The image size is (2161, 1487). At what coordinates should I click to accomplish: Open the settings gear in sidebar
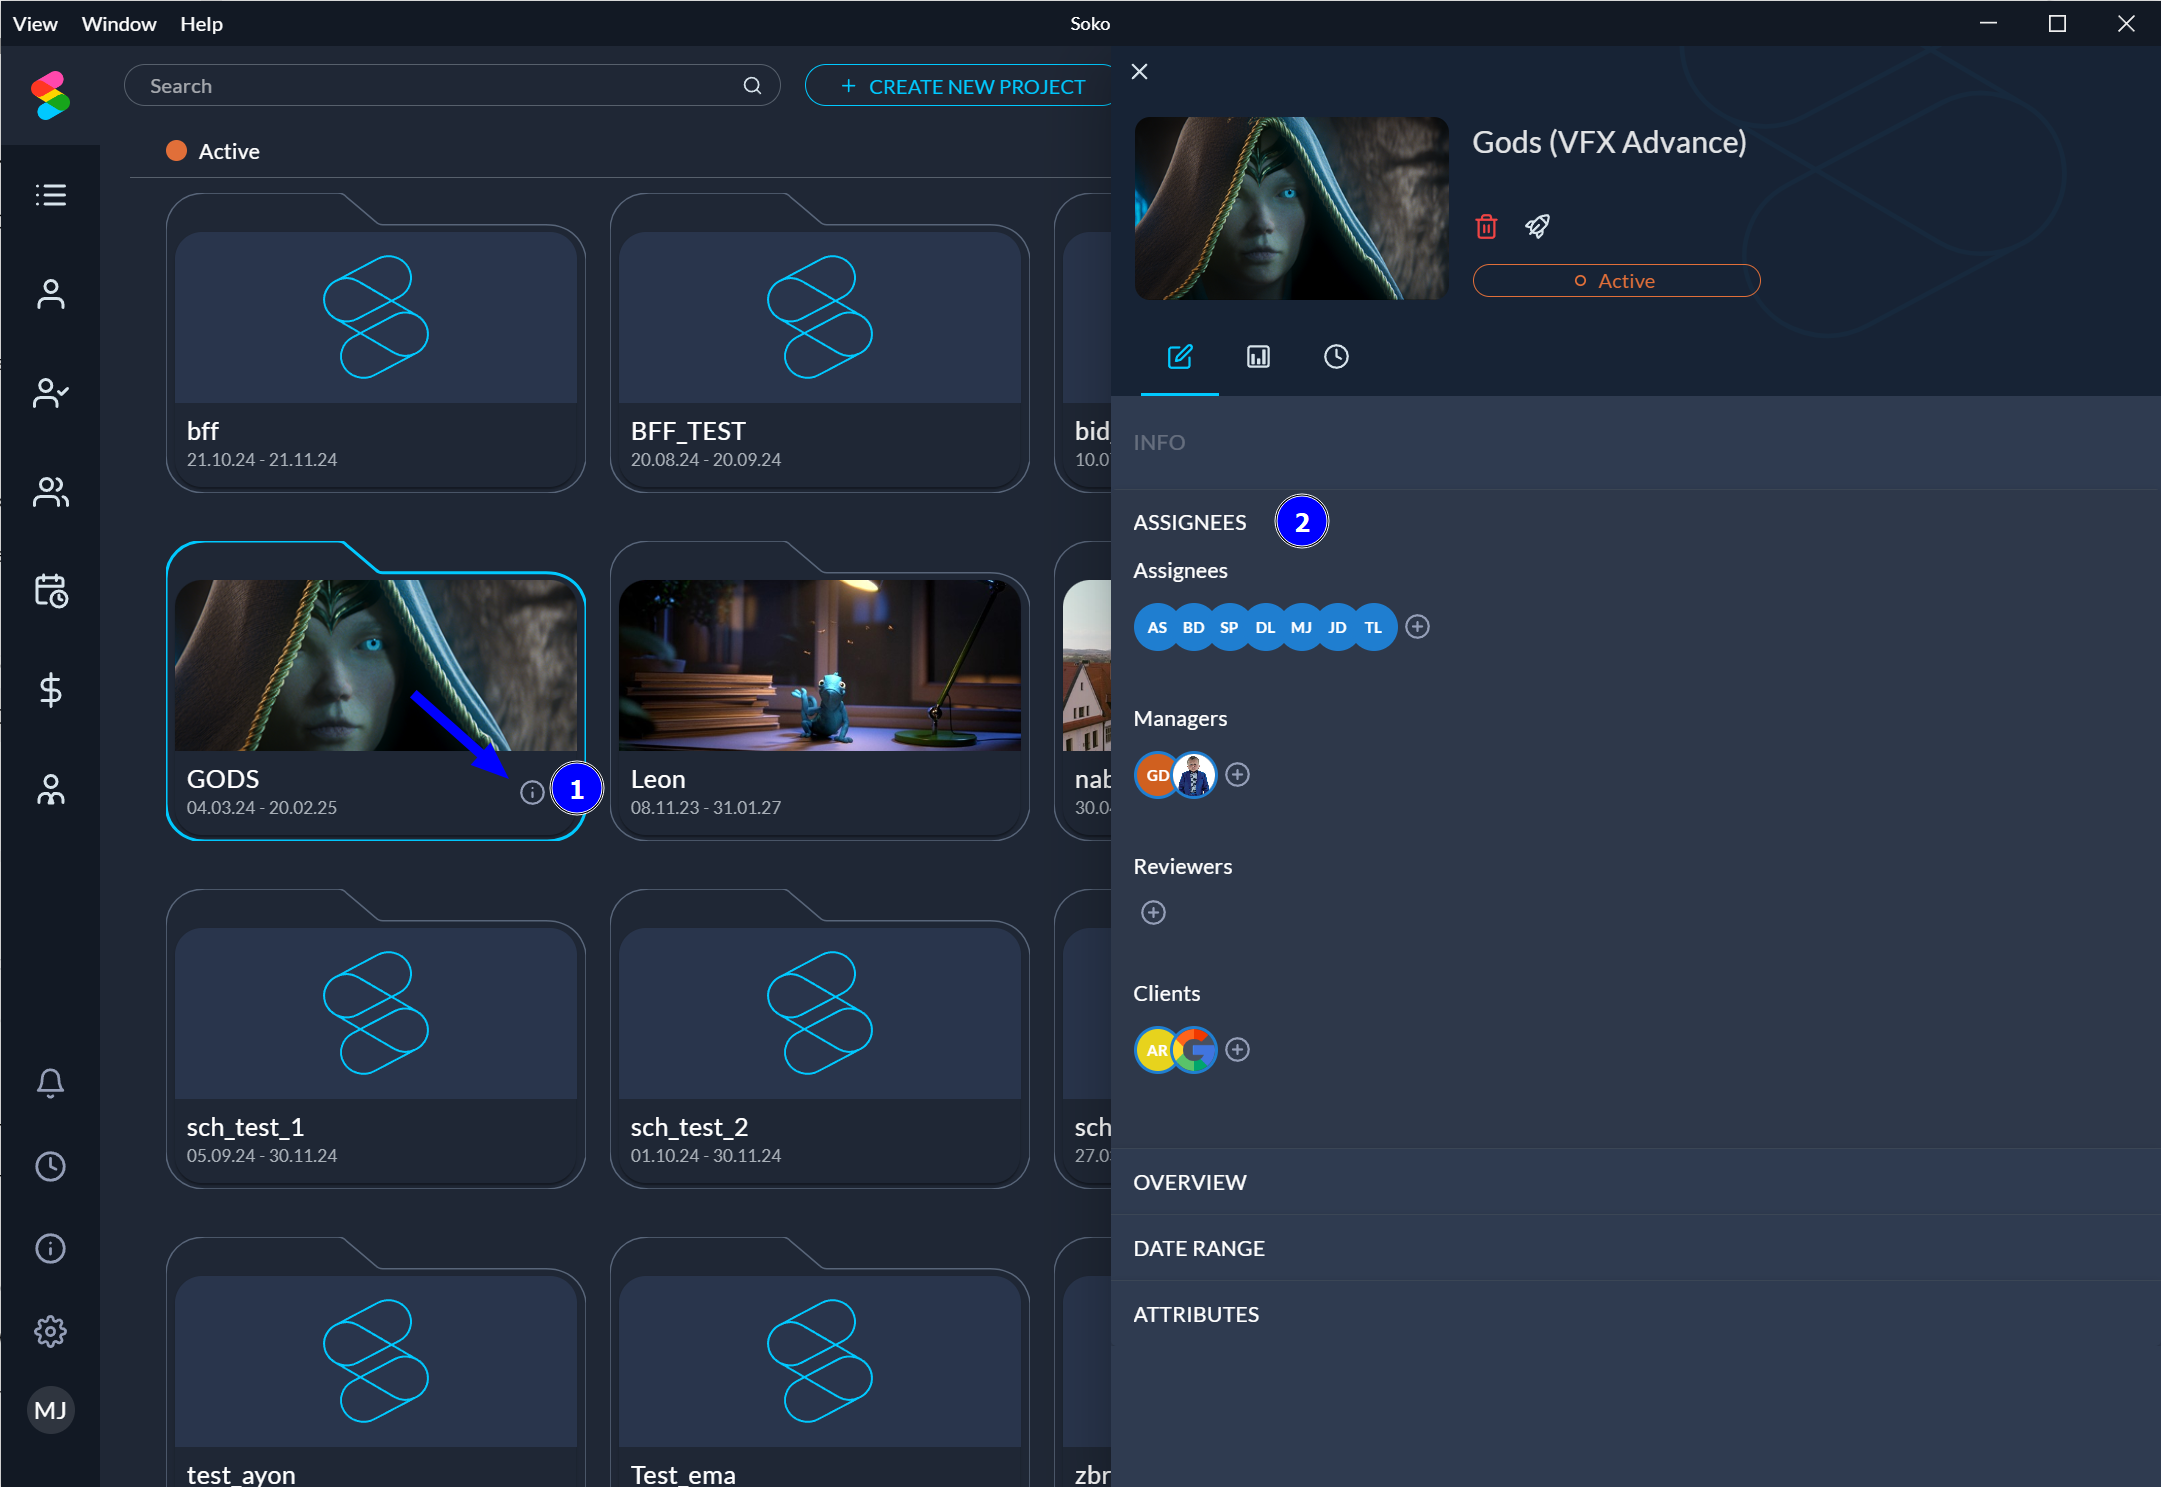pyautogui.click(x=50, y=1331)
